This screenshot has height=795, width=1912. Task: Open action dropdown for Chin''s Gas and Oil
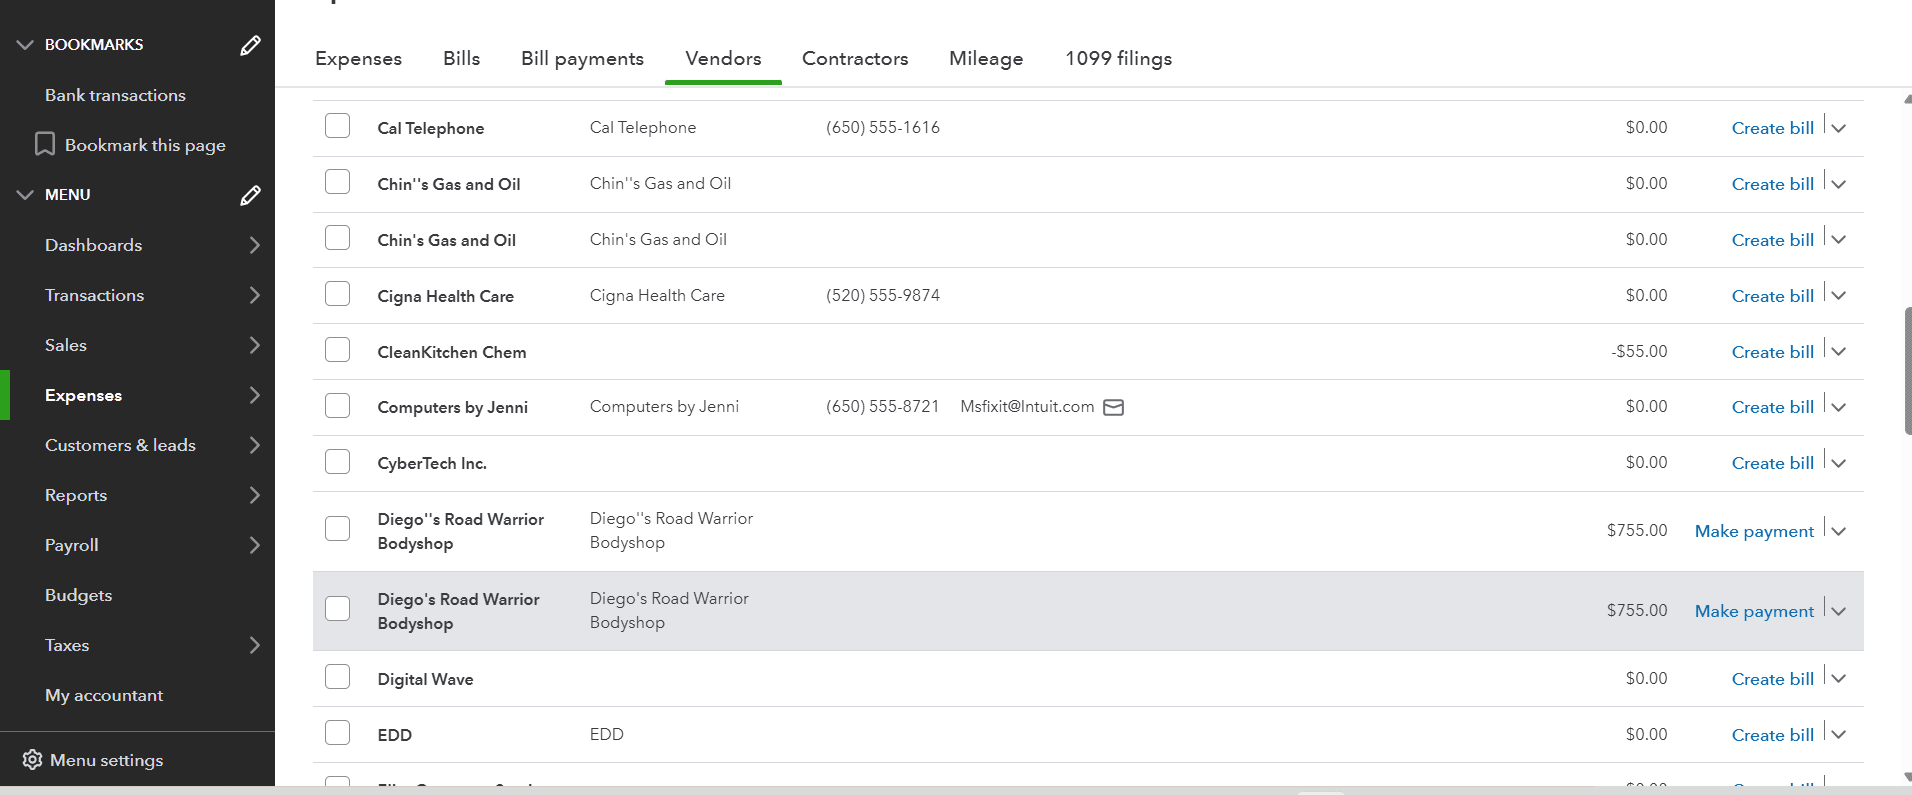tap(1838, 184)
